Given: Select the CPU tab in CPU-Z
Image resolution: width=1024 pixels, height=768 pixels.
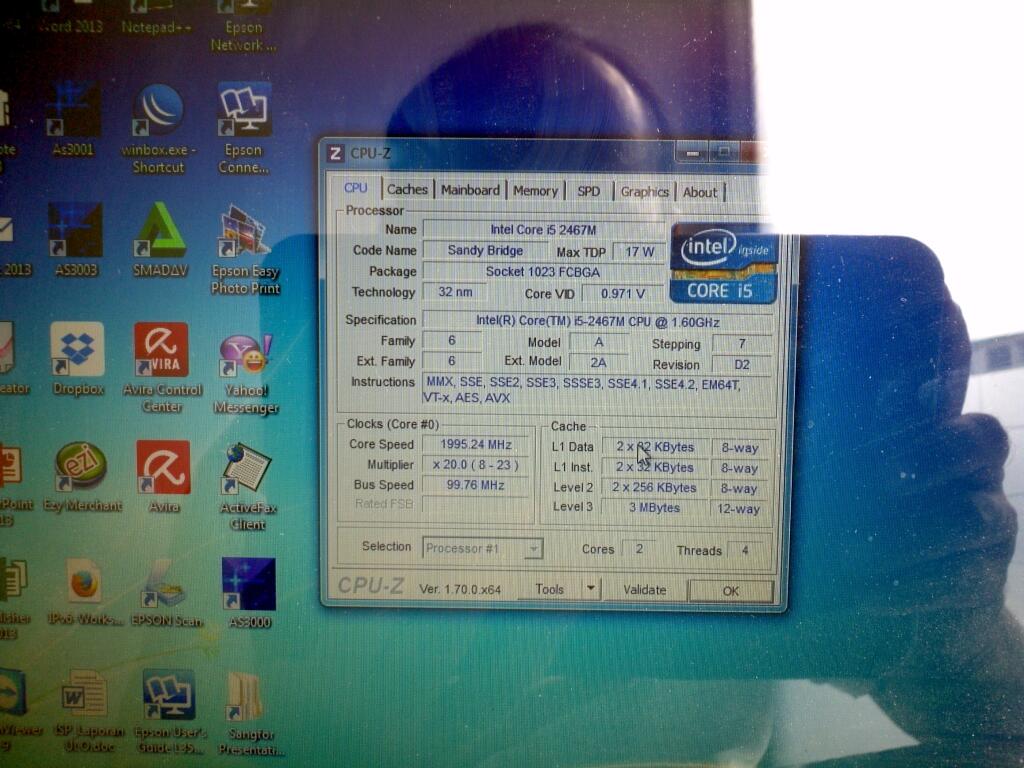Looking at the screenshot, I should [x=356, y=188].
